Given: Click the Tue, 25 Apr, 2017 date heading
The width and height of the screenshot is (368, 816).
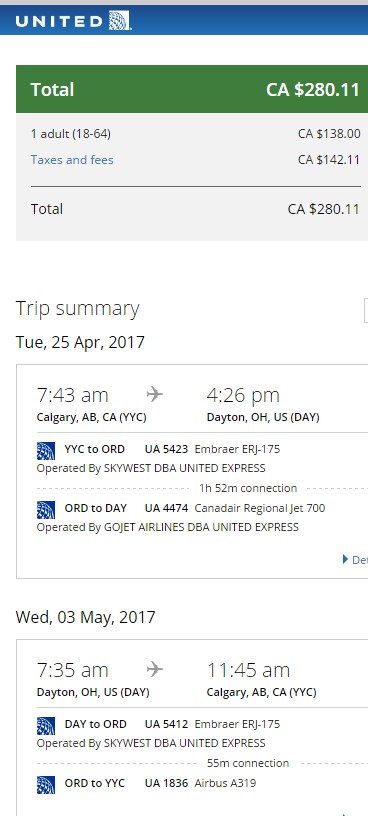Looking at the screenshot, I should pos(80,342).
